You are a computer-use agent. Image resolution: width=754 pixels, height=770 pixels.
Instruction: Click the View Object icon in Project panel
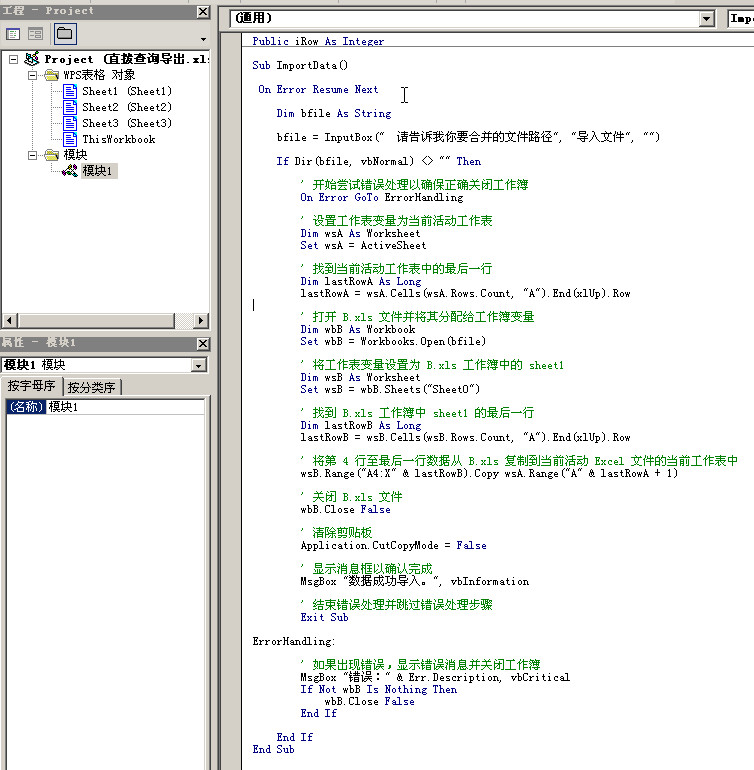point(35,34)
